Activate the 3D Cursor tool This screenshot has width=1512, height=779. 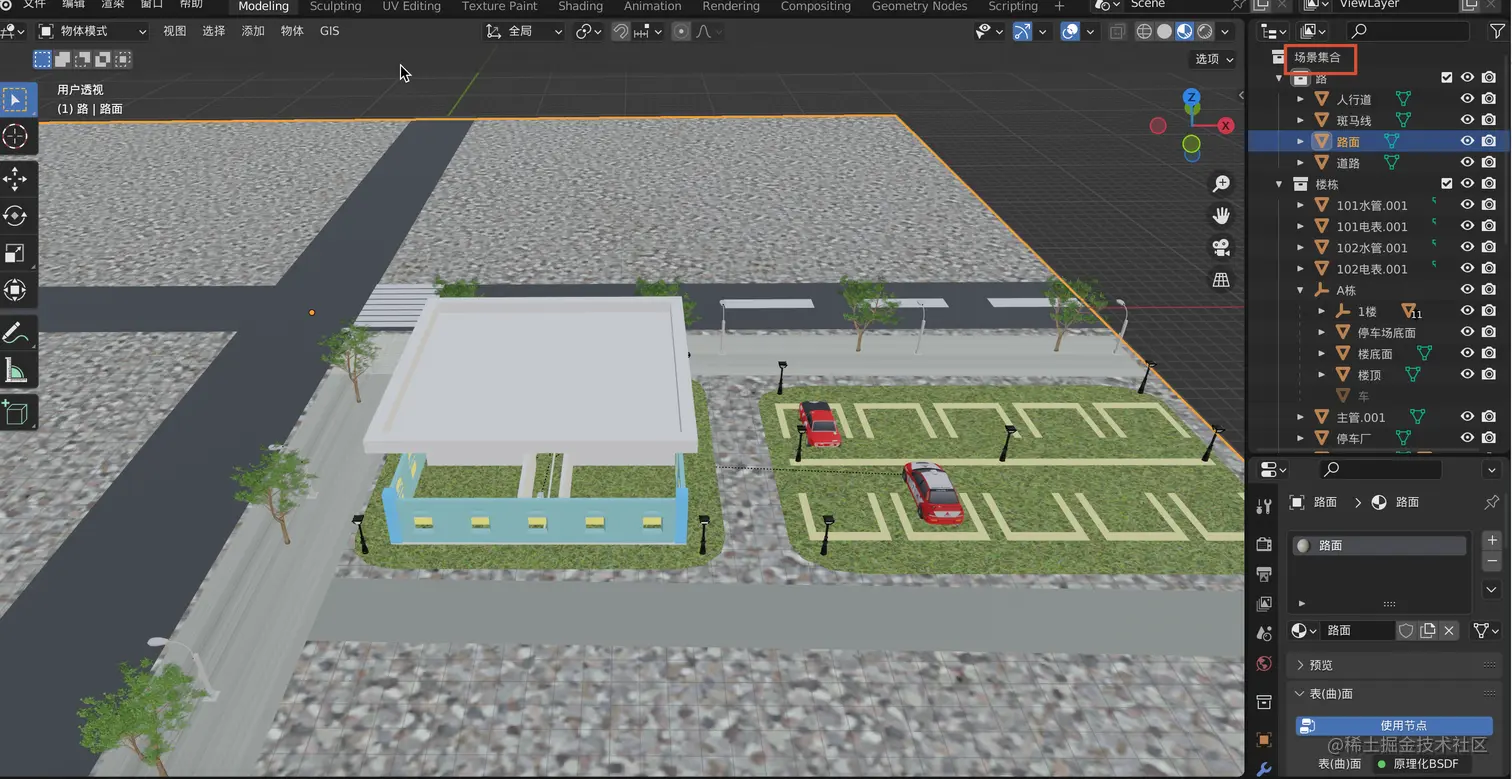16,137
